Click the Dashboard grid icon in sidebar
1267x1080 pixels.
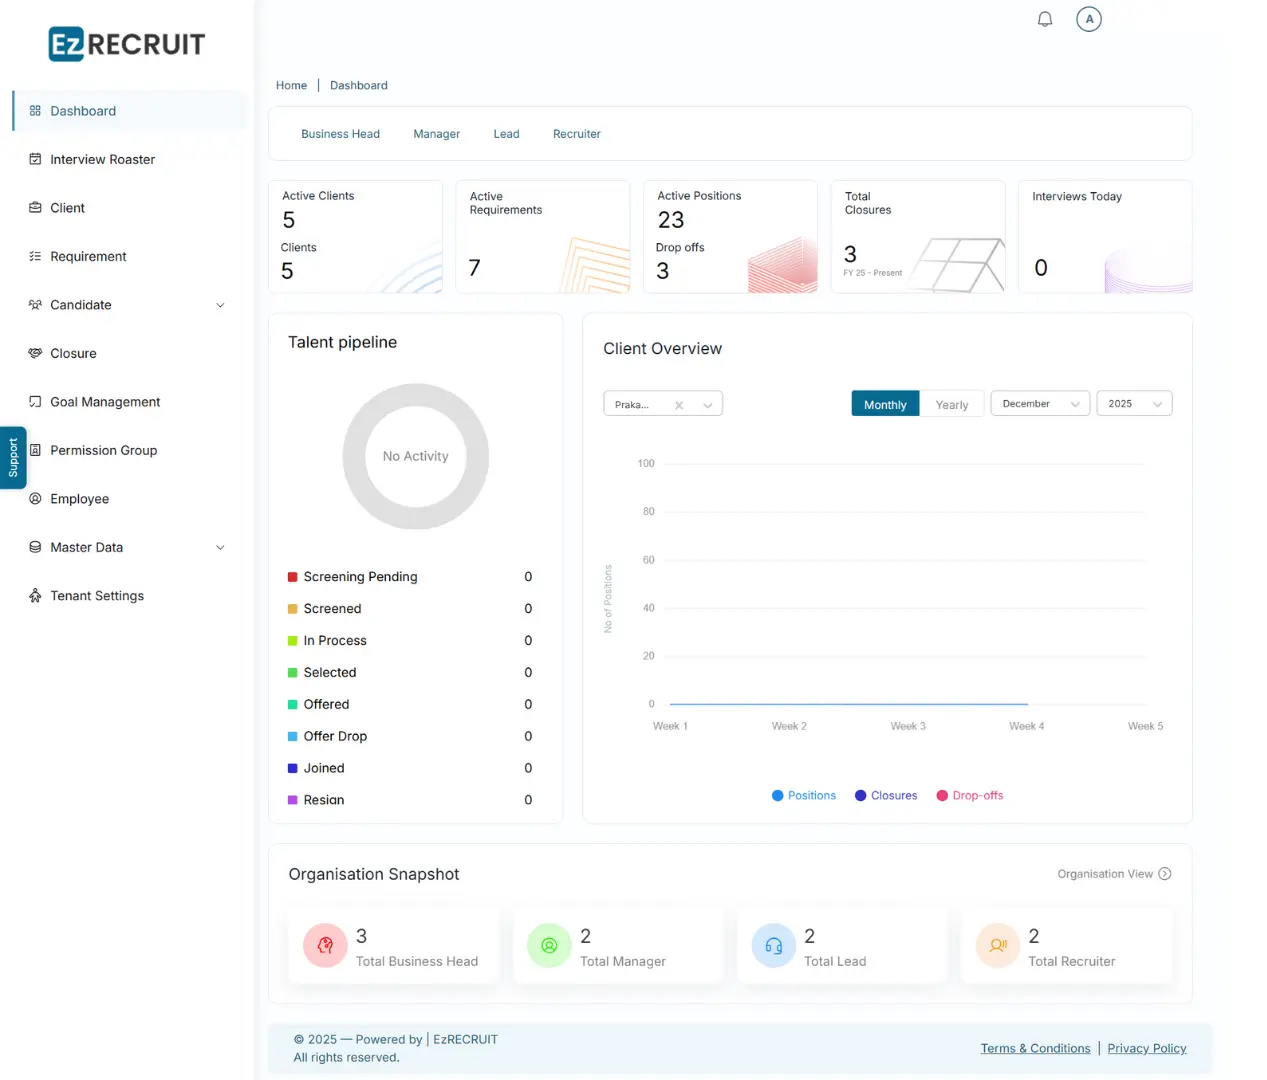tap(35, 111)
